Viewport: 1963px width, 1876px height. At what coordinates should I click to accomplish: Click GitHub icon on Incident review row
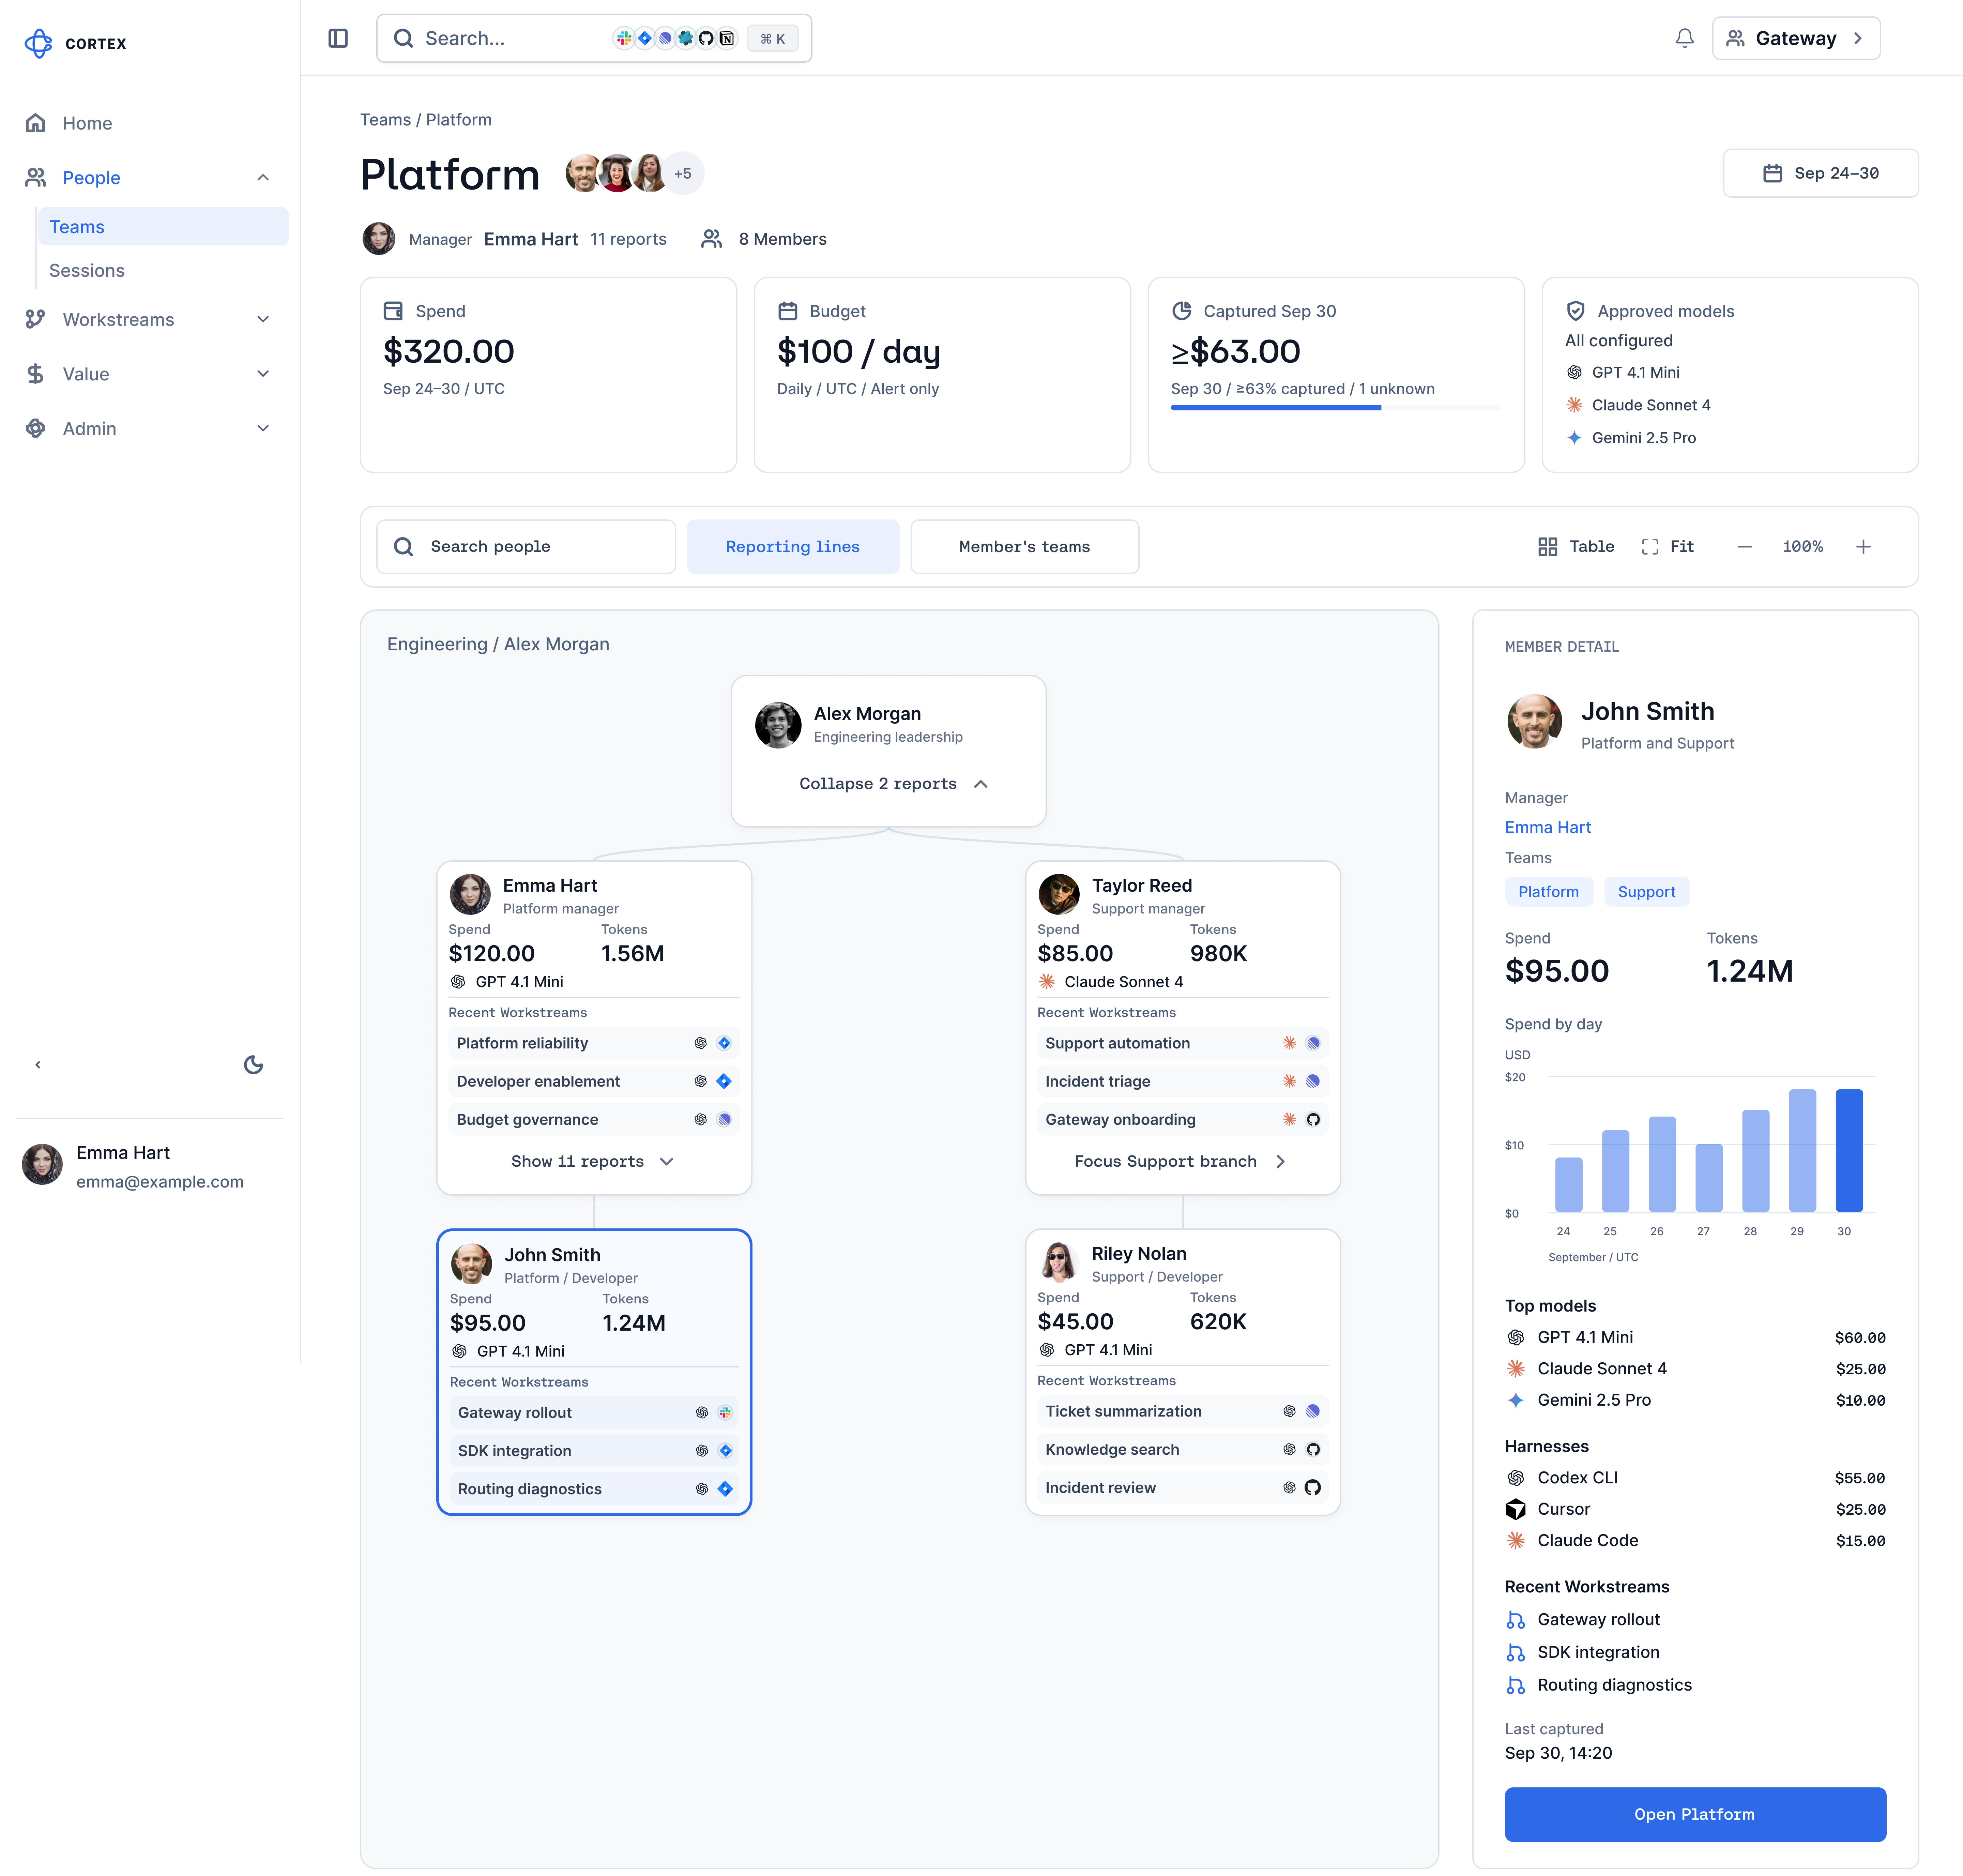(x=1313, y=1488)
